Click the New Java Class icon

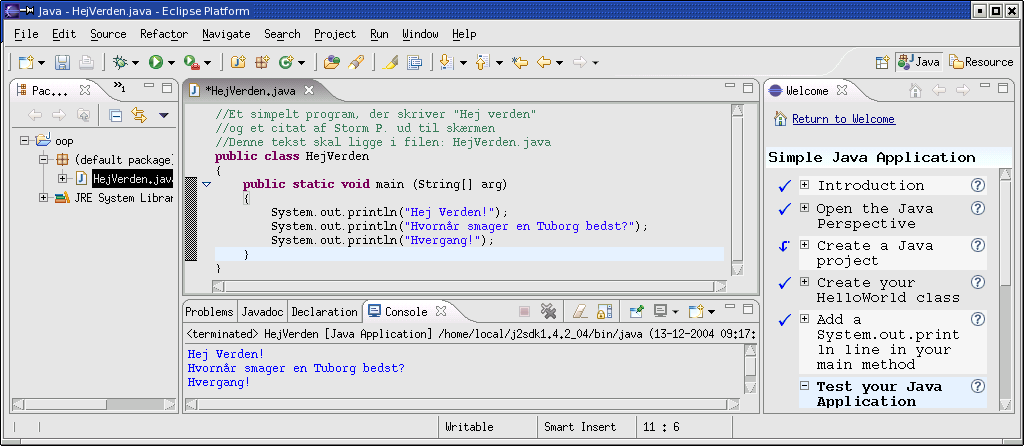[x=286, y=62]
